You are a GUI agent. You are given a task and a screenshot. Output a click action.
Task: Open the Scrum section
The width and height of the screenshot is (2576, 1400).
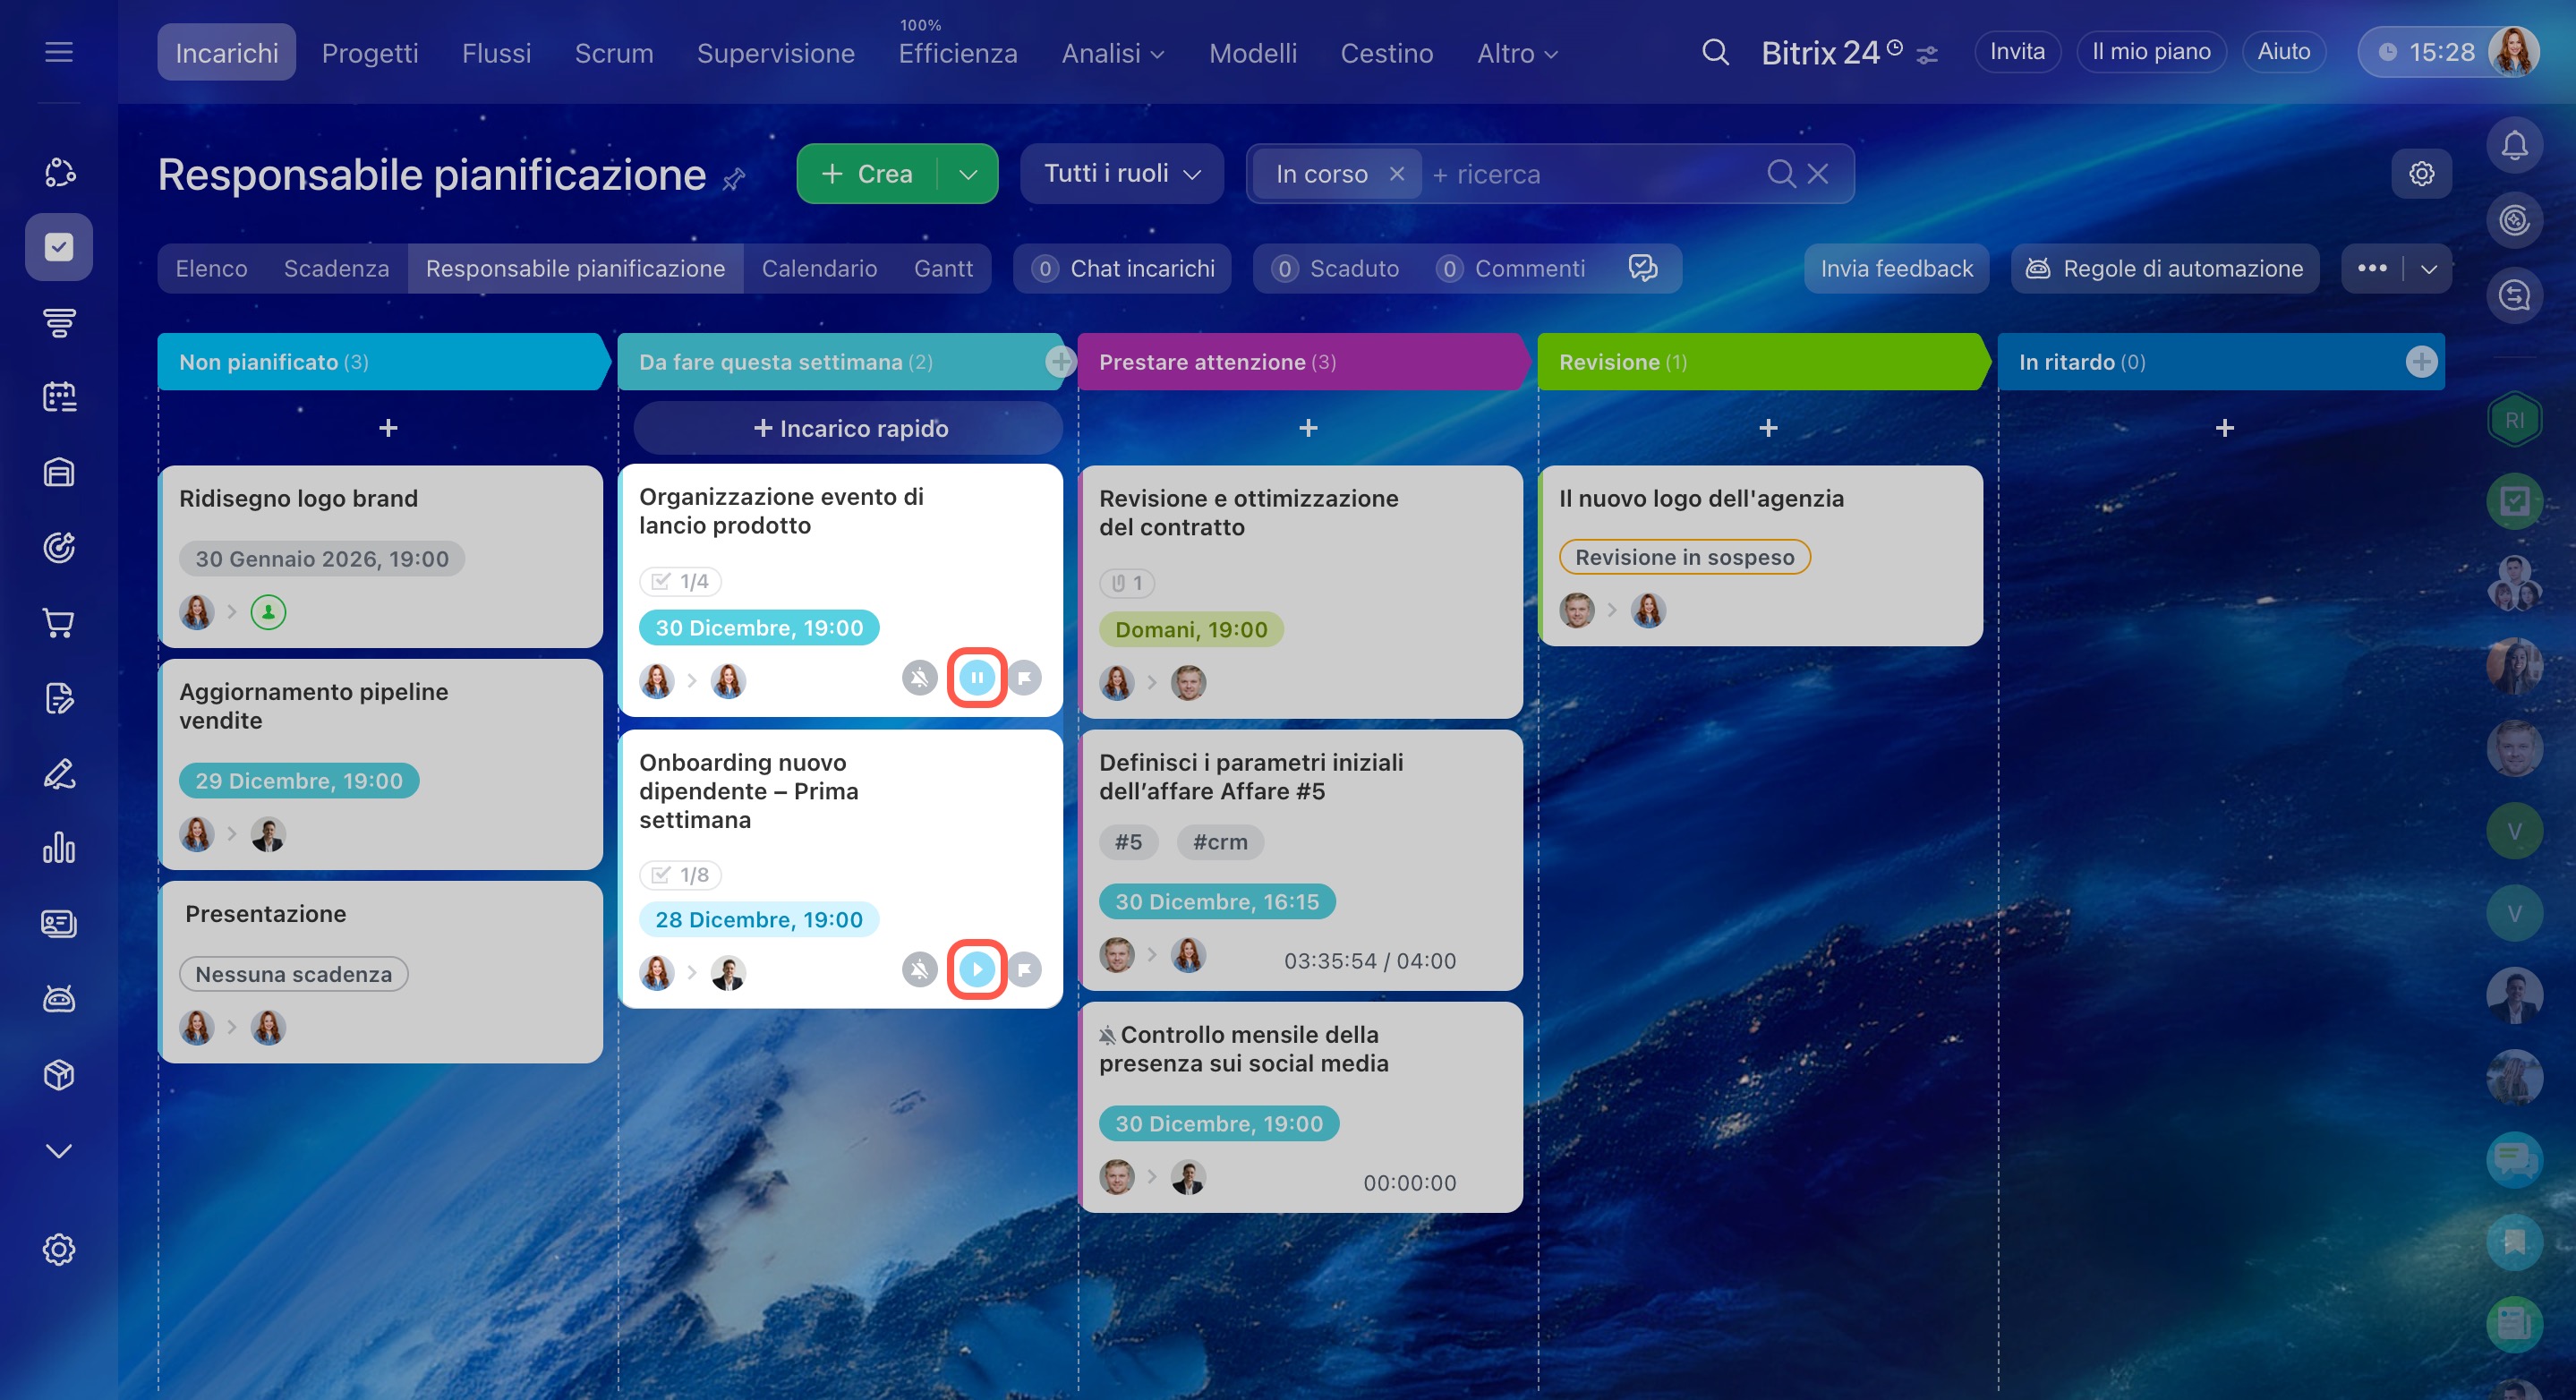pos(613,53)
